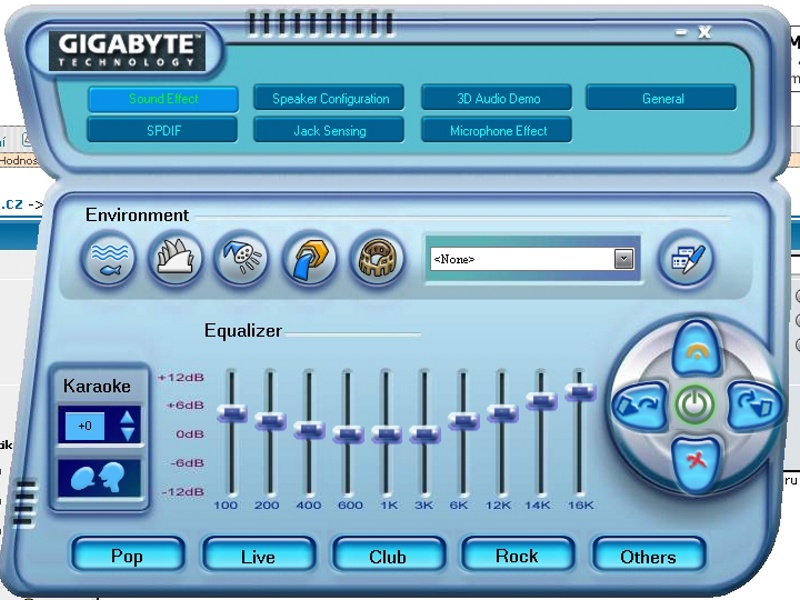Viewport: 800px width, 600px height.
Task: Select the Opera House environment icon
Action: pos(175,259)
